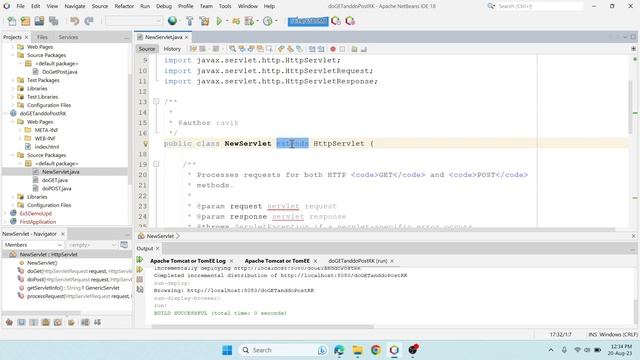Toggle Show Fields filter in Navigator
The height and width of the screenshot is (360, 640).
[x=22, y=322]
